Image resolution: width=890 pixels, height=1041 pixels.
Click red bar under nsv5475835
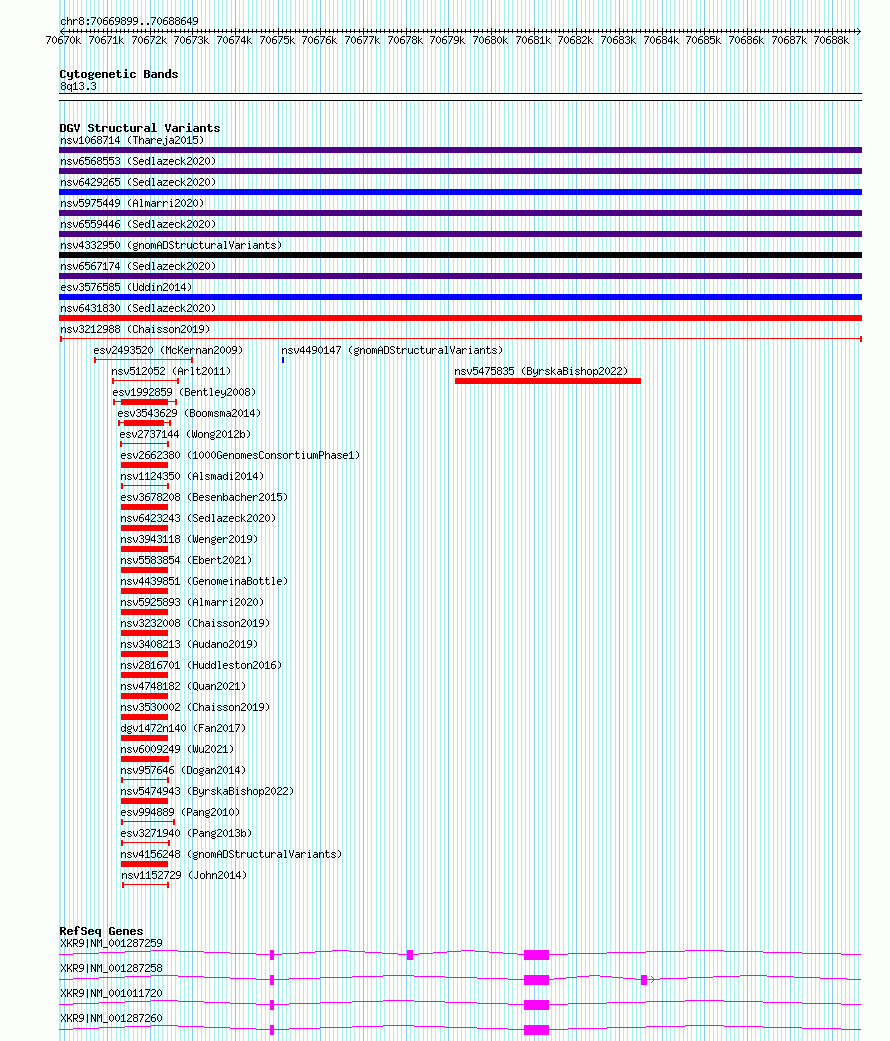[548, 381]
